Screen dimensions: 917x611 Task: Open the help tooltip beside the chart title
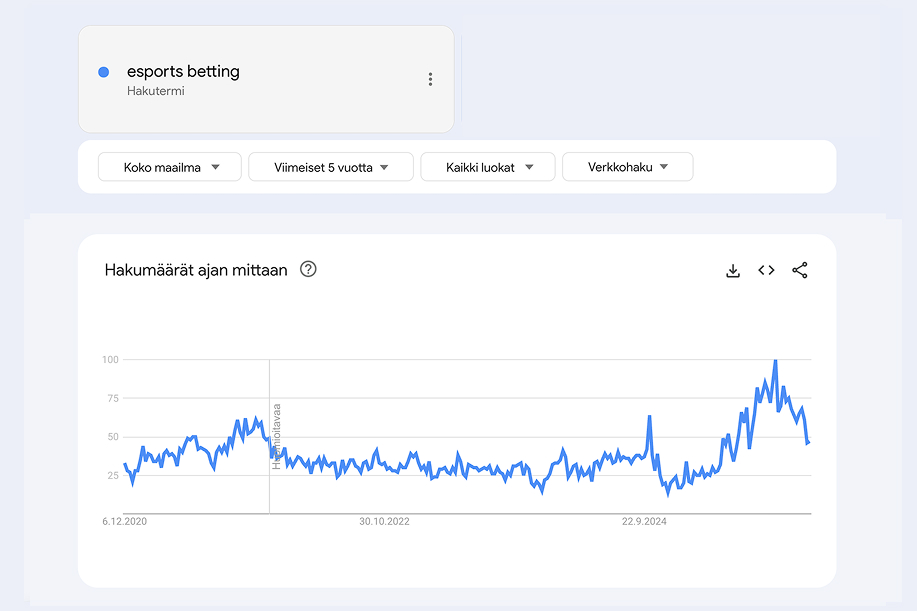[x=308, y=269]
